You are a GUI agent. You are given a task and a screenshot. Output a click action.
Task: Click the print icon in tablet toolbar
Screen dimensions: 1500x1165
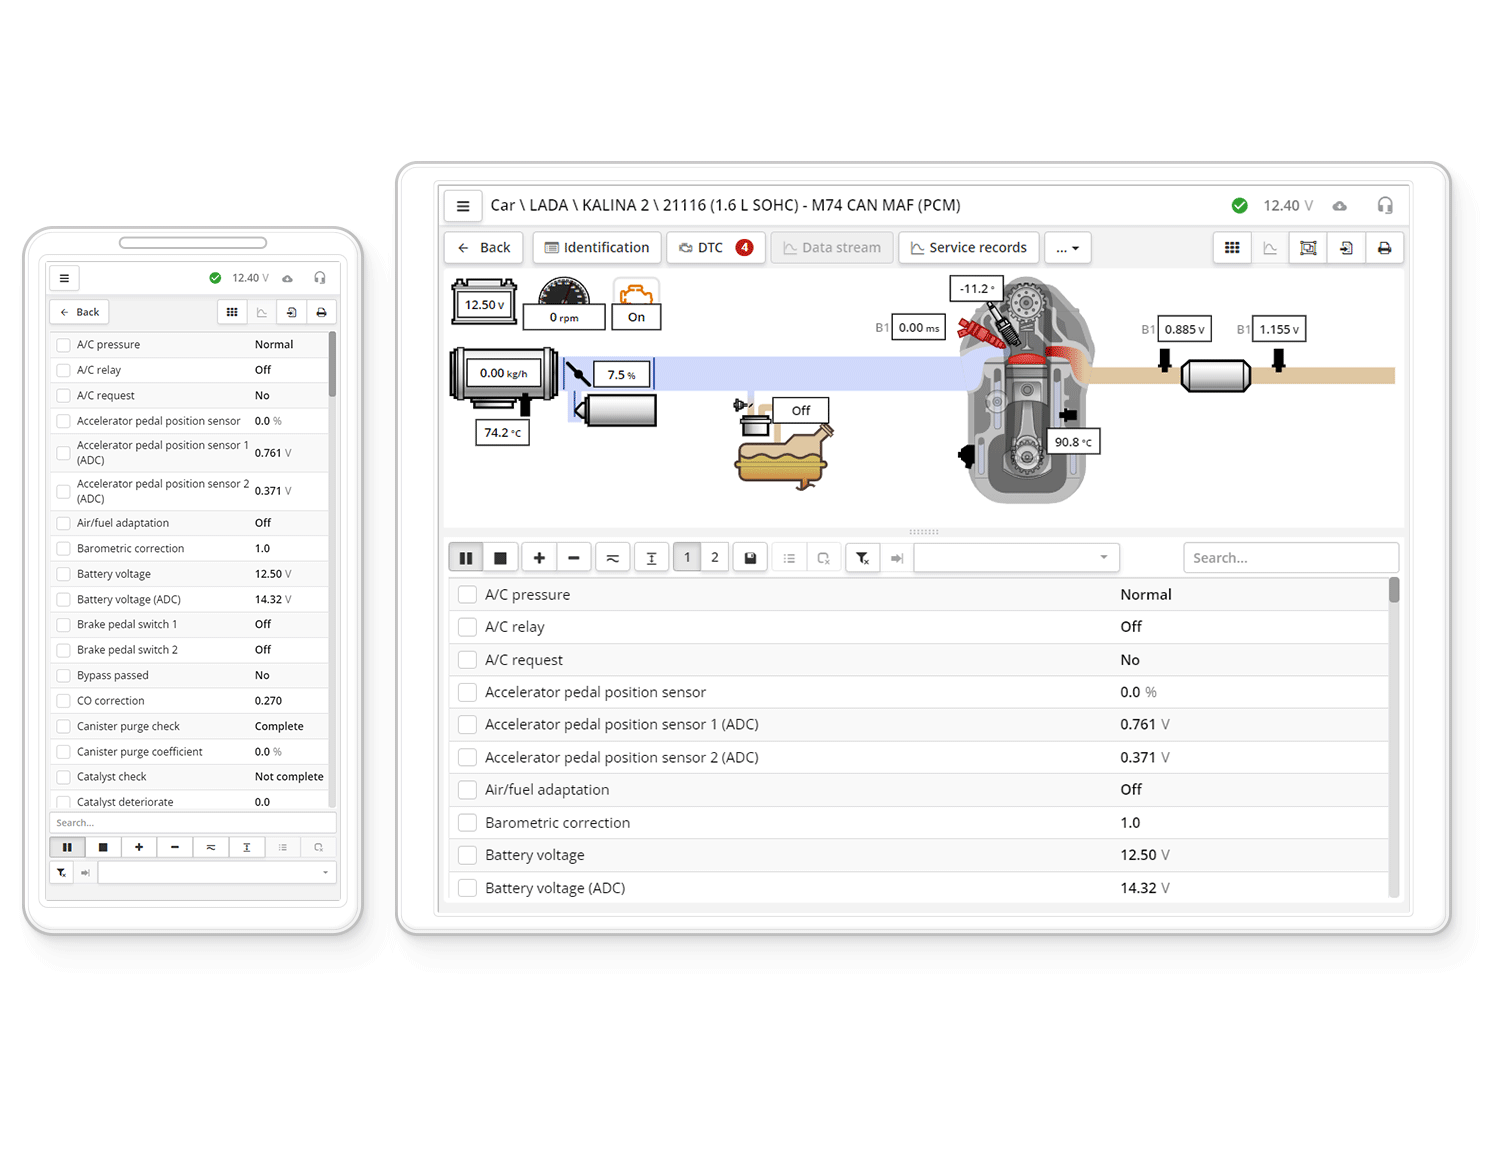[x=1384, y=248]
